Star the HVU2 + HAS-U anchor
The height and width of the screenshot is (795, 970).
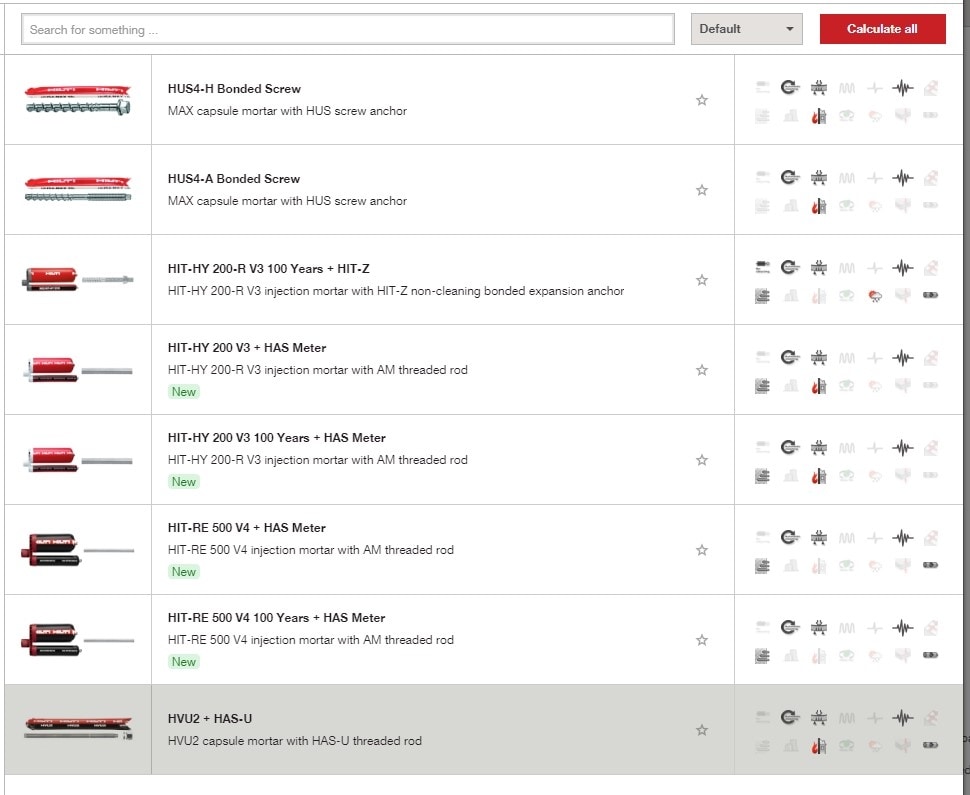tap(702, 730)
